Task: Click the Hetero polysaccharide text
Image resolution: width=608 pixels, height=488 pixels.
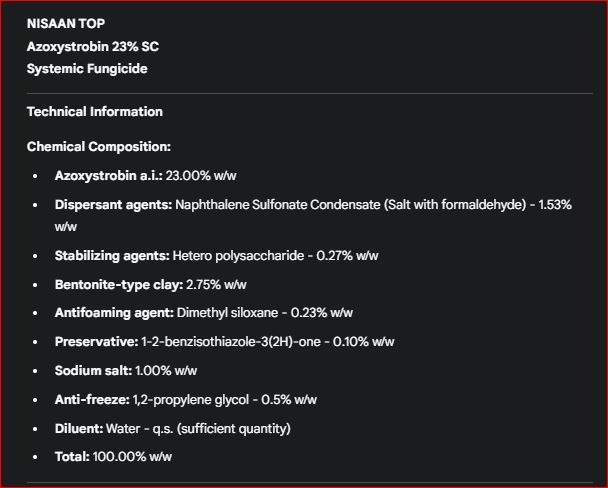Action: pos(238,255)
